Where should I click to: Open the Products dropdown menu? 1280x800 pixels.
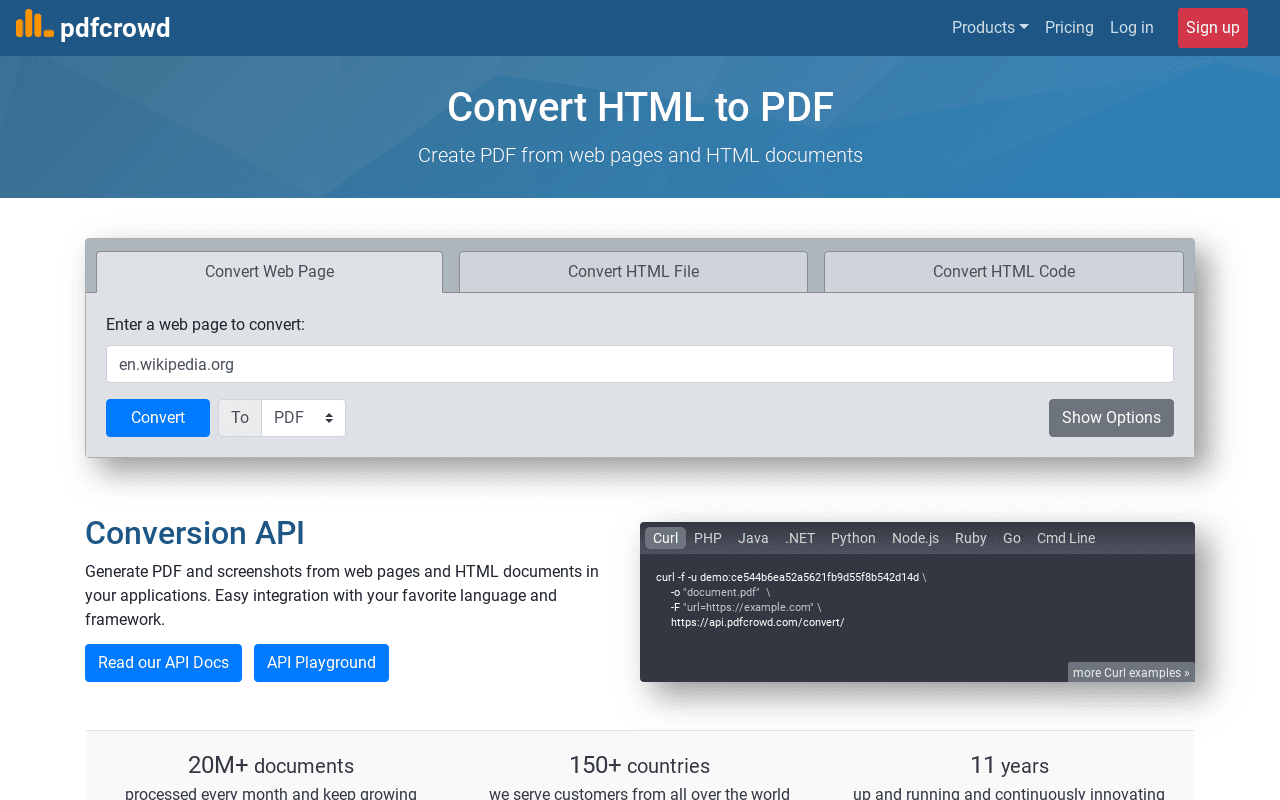coord(989,27)
